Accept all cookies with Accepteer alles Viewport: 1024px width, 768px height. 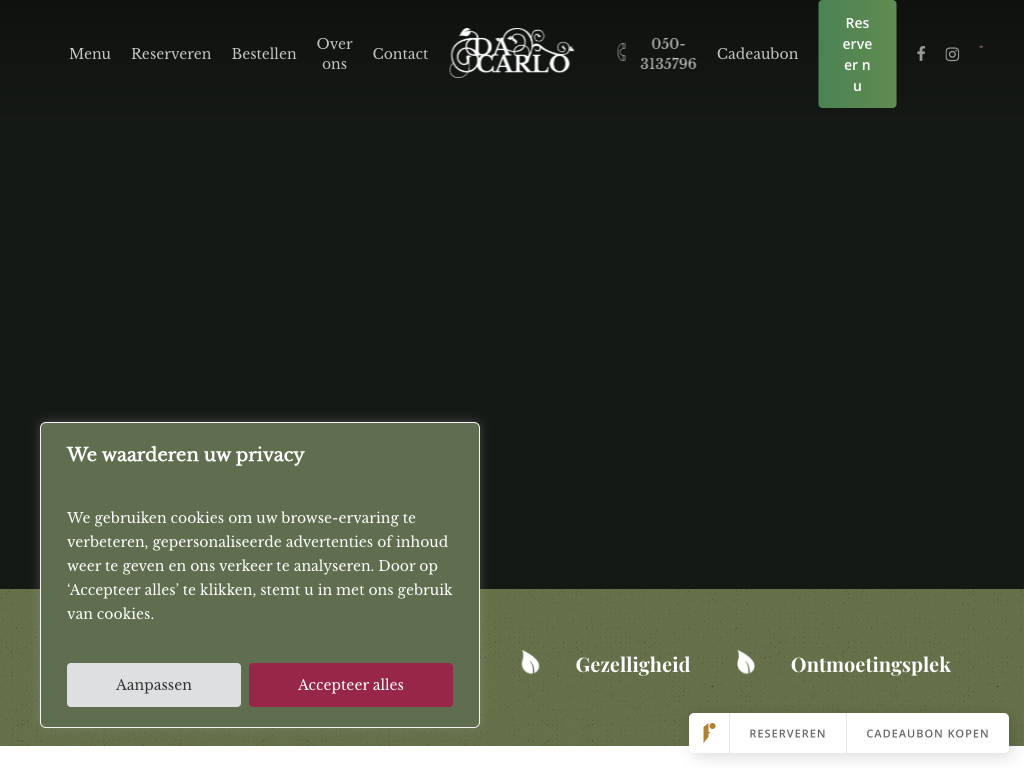point(351,685)
